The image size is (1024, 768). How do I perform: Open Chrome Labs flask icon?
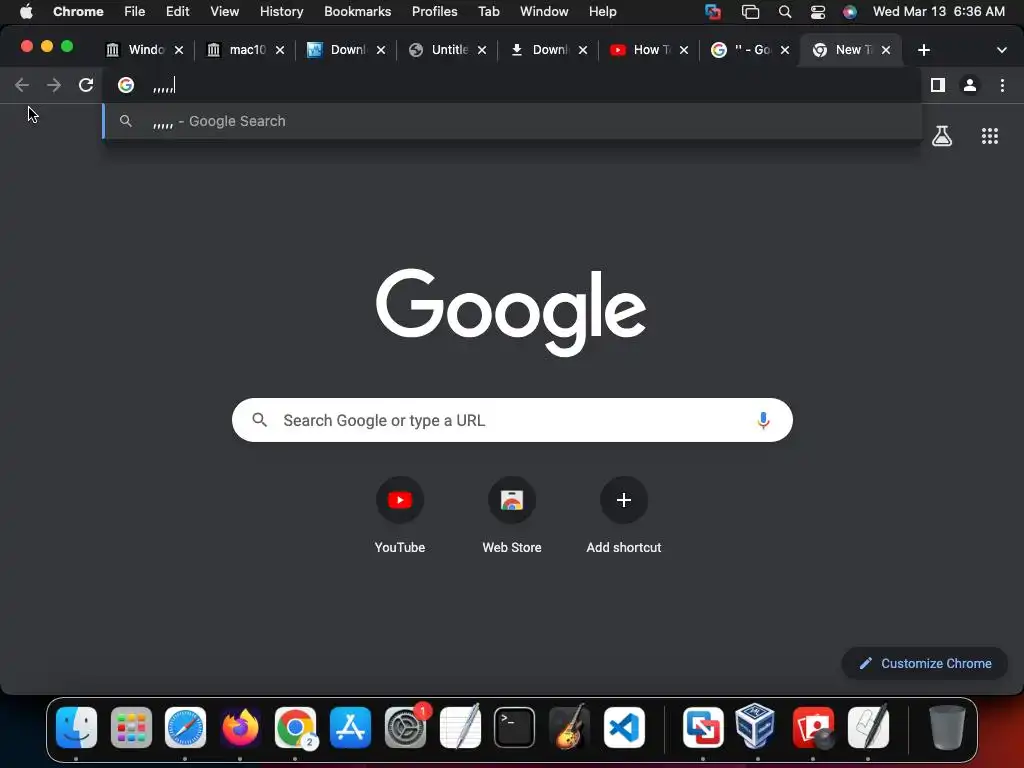[942, 136]
